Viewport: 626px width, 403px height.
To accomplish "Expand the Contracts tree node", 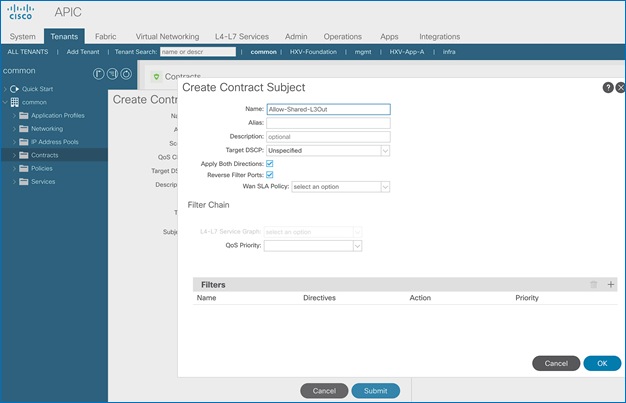I will 14,155.
